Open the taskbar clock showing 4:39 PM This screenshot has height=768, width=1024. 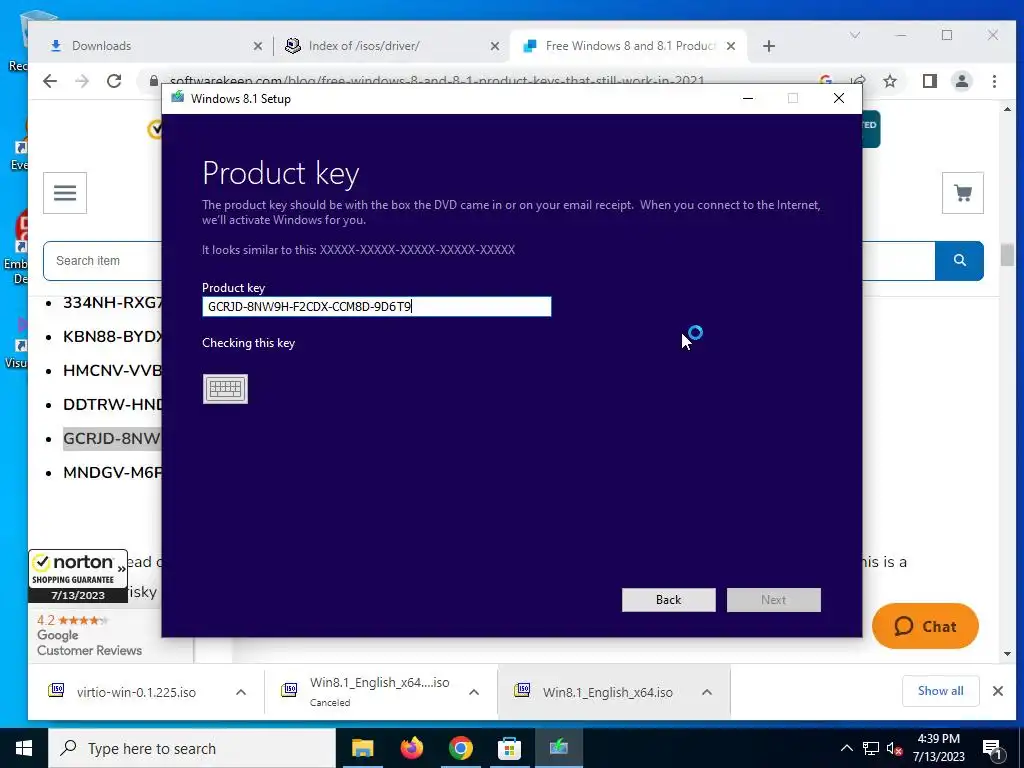938,748
